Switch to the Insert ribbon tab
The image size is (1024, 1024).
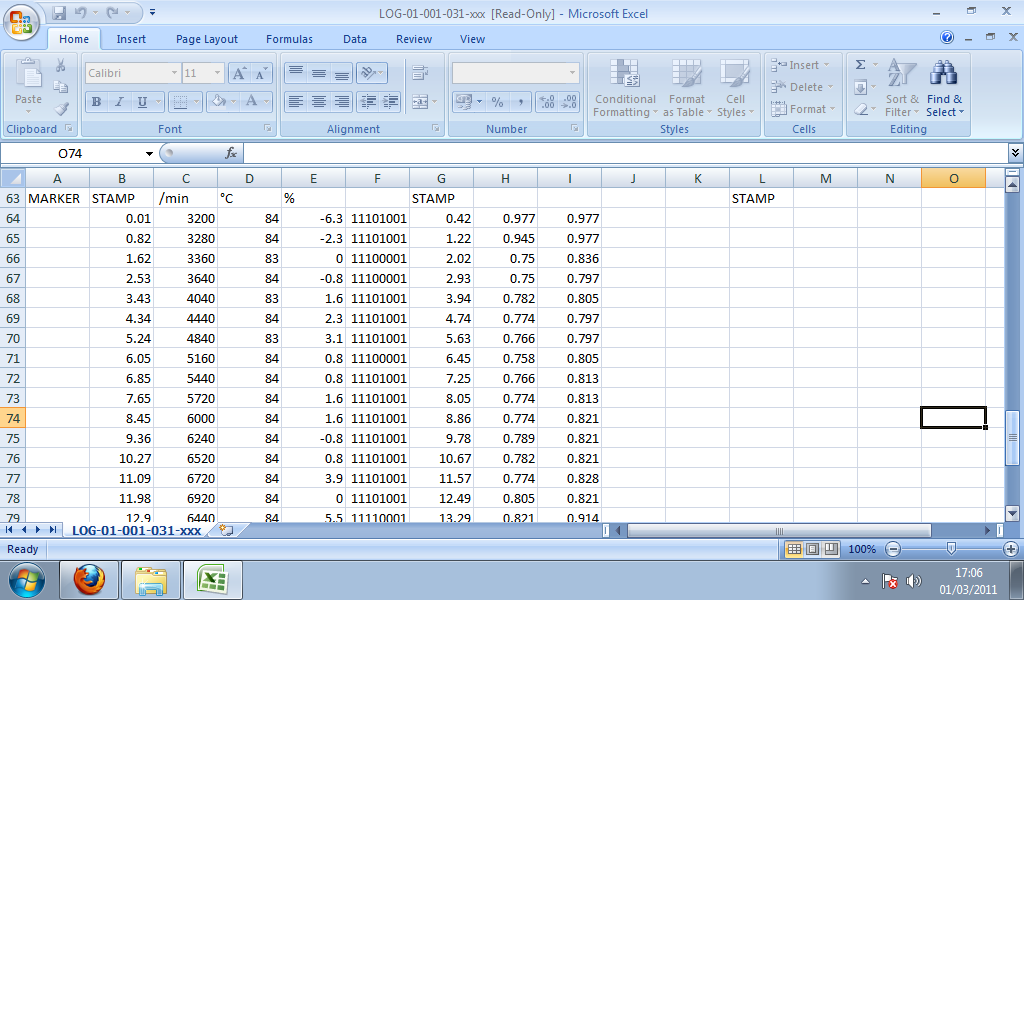click(x=131, y=39)
